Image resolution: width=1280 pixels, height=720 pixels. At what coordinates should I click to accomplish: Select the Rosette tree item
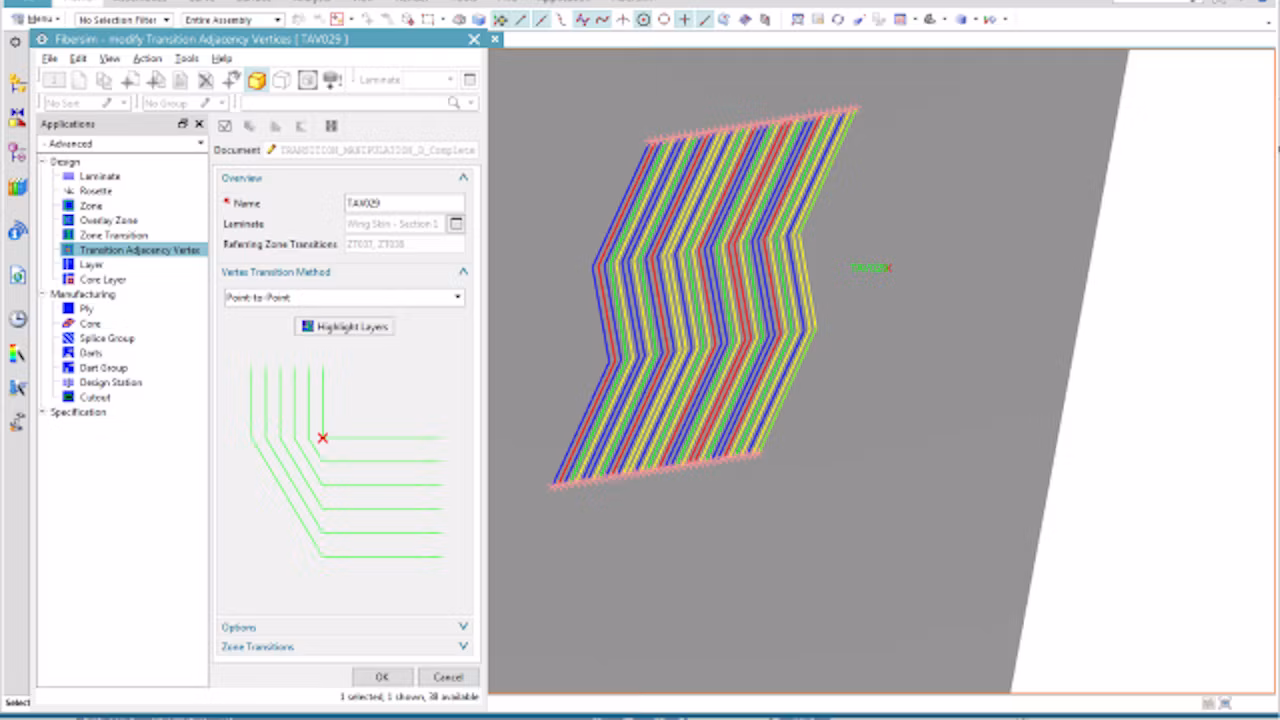(95, 191)
